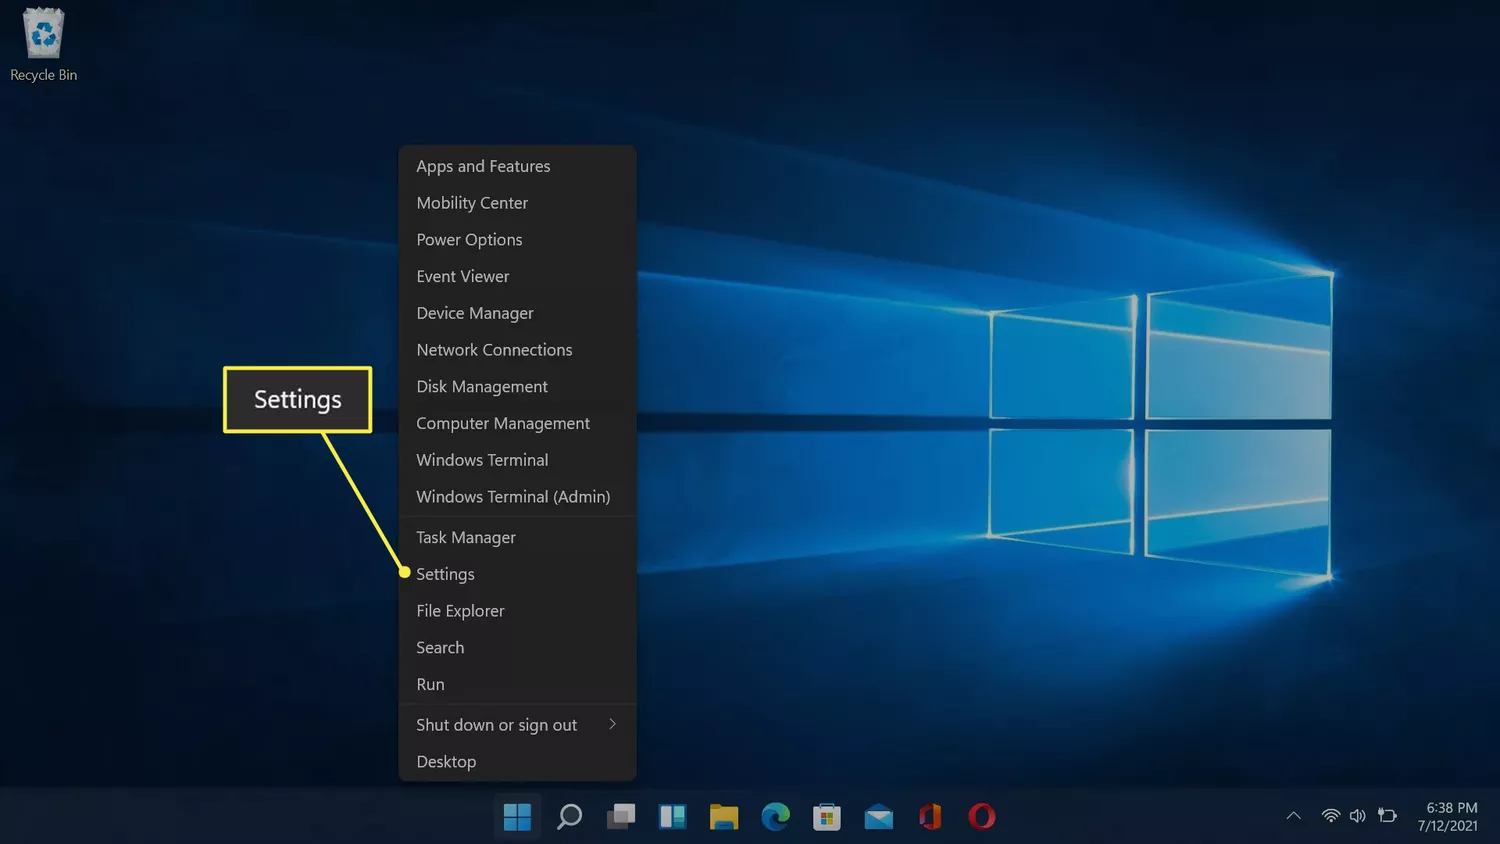Open the Mail app
The image size is (1500, 844).
878,816
